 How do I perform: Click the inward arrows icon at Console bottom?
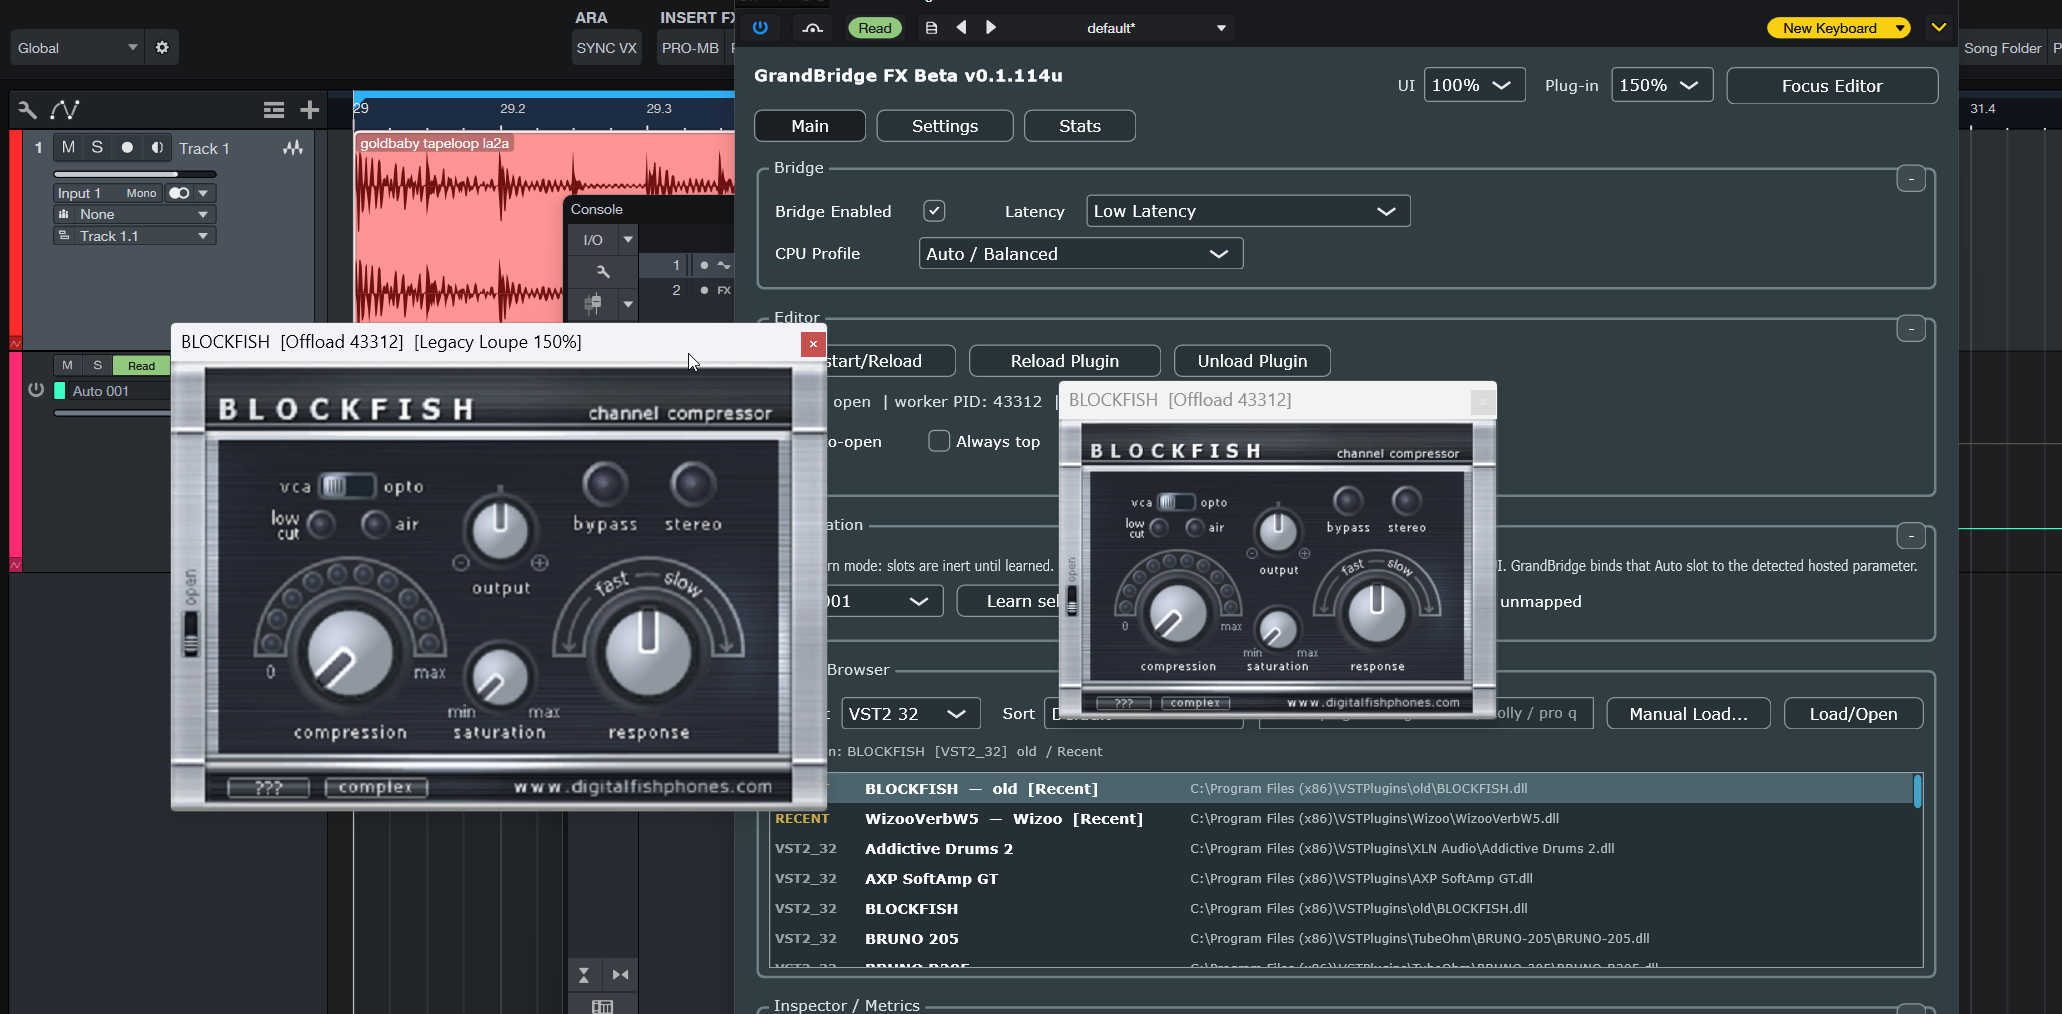click(x=621, y=975)
